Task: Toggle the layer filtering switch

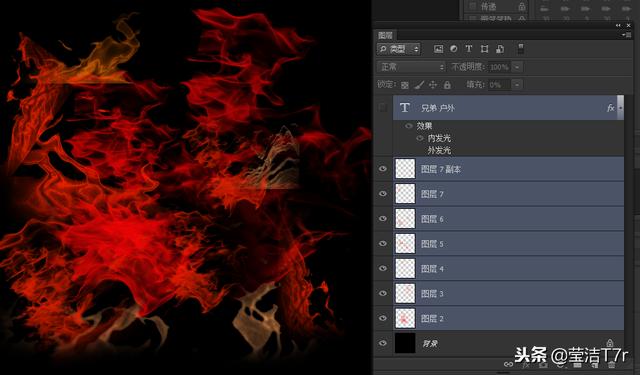Action: (521, 49)
